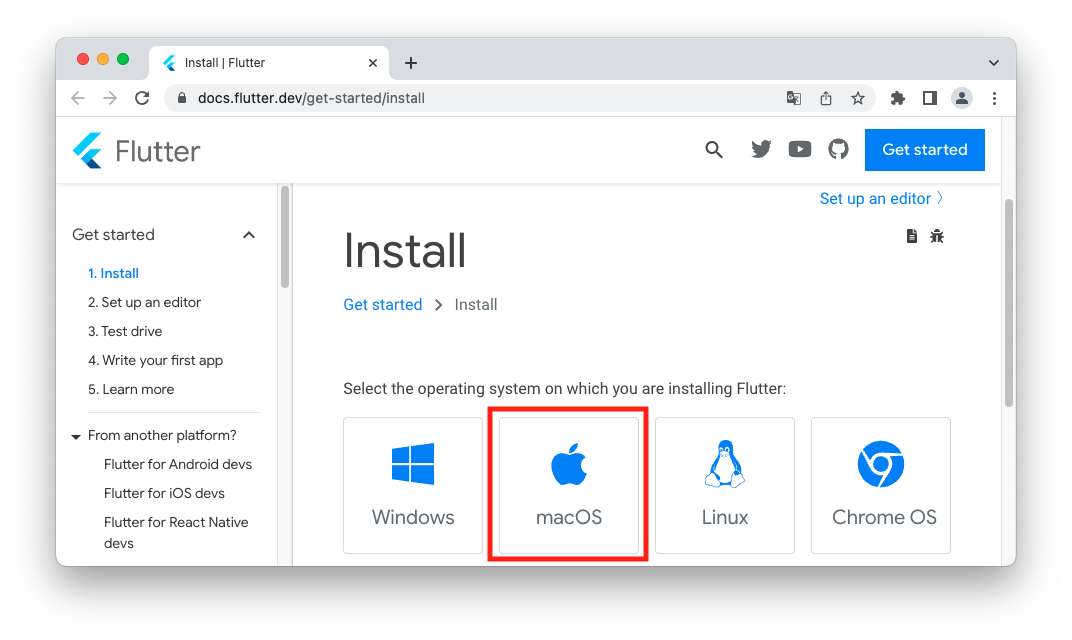Select the Windows operating system card
The image size is (1072, 640).
(413, 485)
